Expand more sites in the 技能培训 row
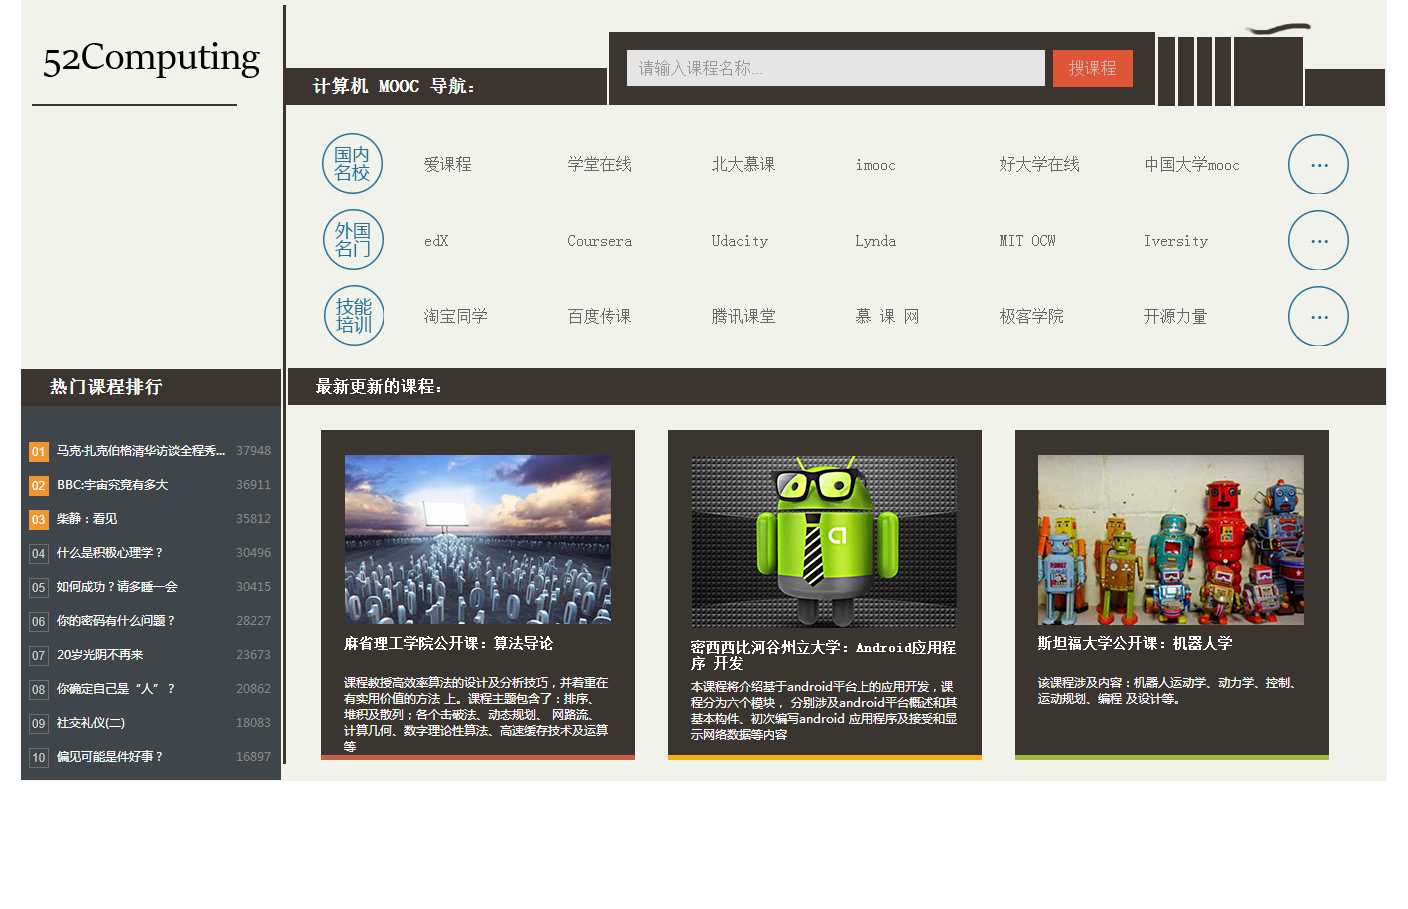The height and width of the screenshot is (909, 1408). point(1318,317)
